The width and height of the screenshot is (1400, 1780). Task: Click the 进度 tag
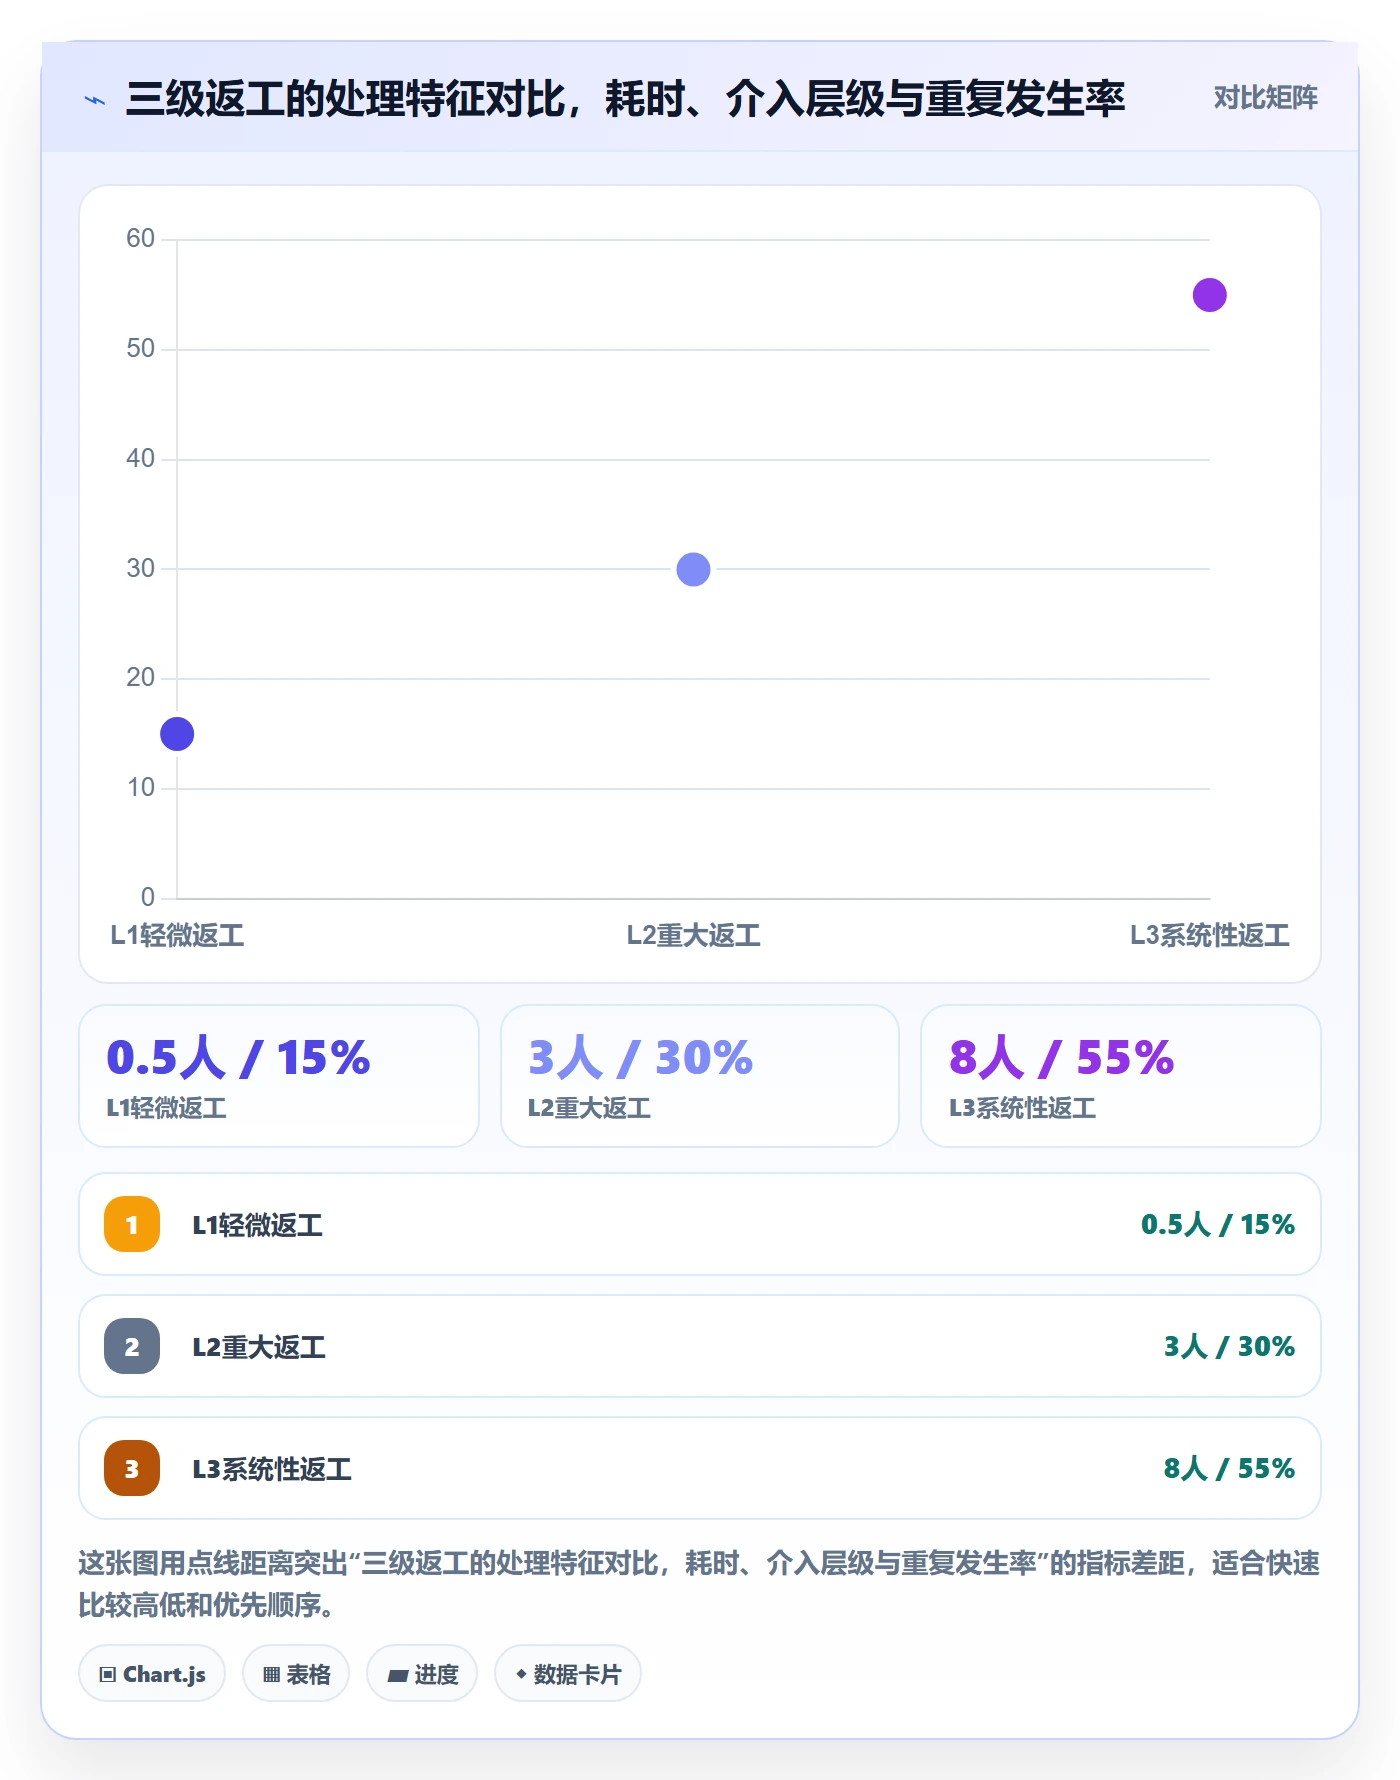pos(422,1674)
